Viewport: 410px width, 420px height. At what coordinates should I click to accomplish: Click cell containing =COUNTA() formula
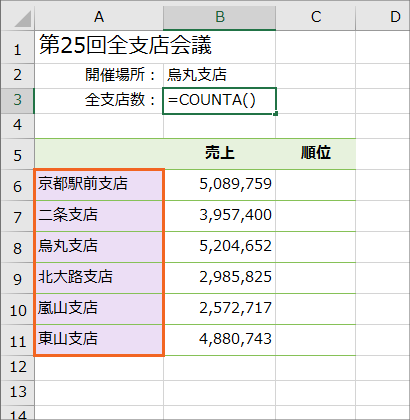coord(219,101)
